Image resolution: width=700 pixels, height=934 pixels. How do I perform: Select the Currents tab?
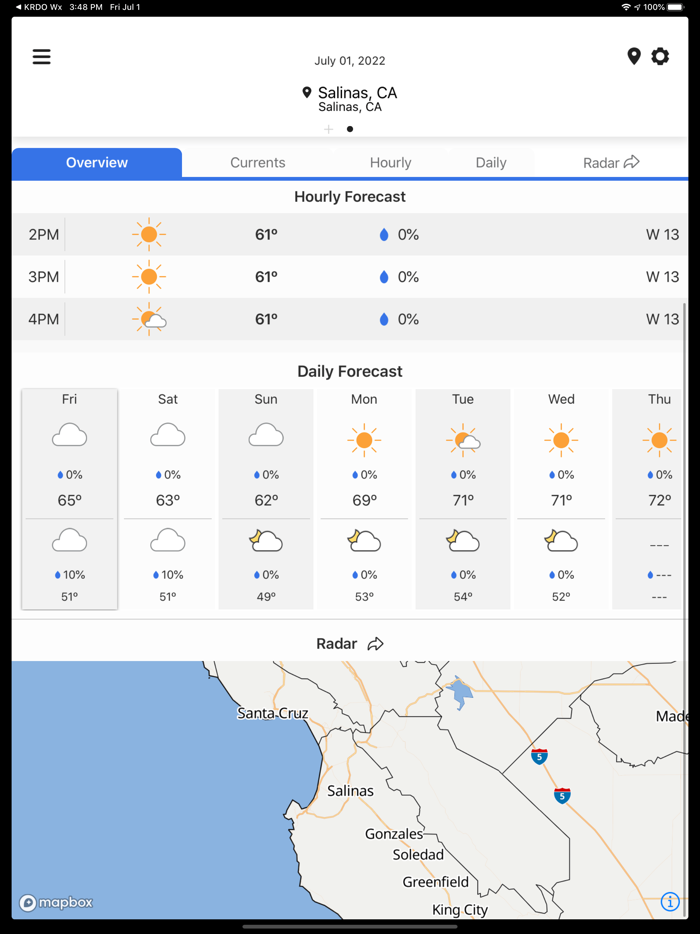tap(257, 161)
